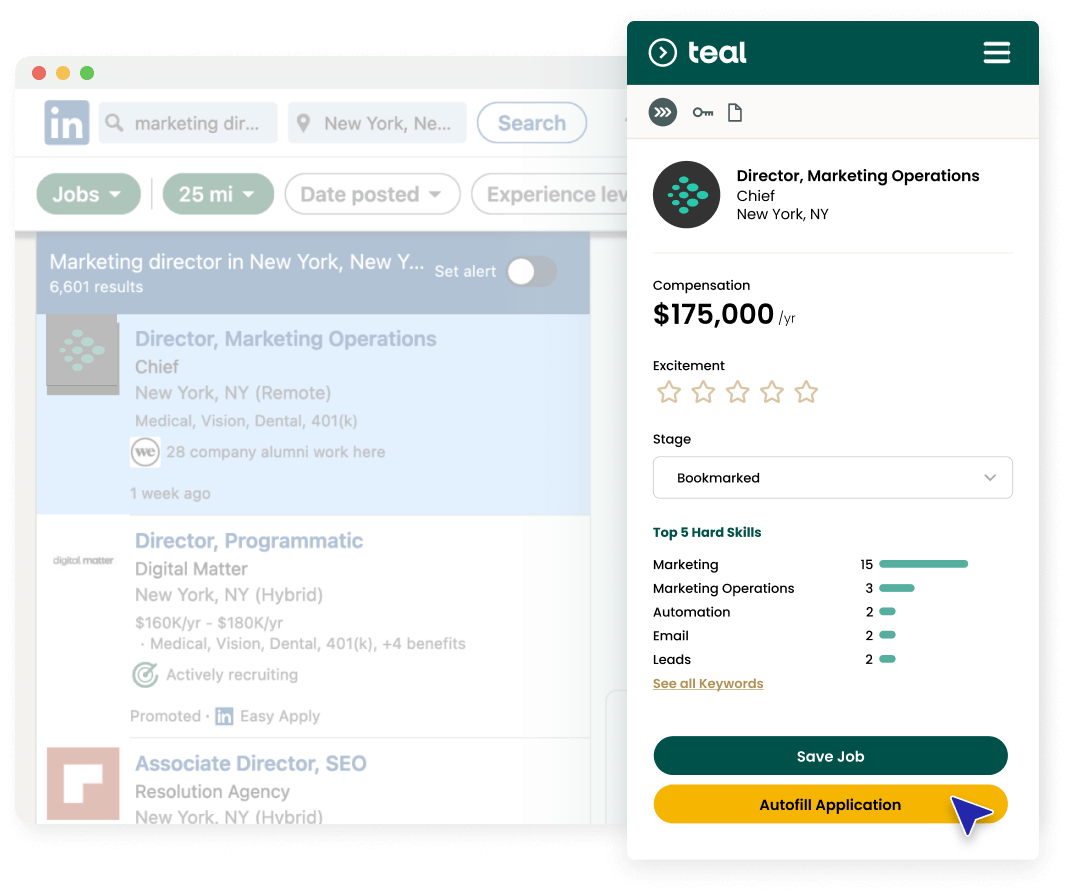Click the Save Job button
This screenshot has width=1067, height=895.
pyautogui.click(x=830, y=755)
